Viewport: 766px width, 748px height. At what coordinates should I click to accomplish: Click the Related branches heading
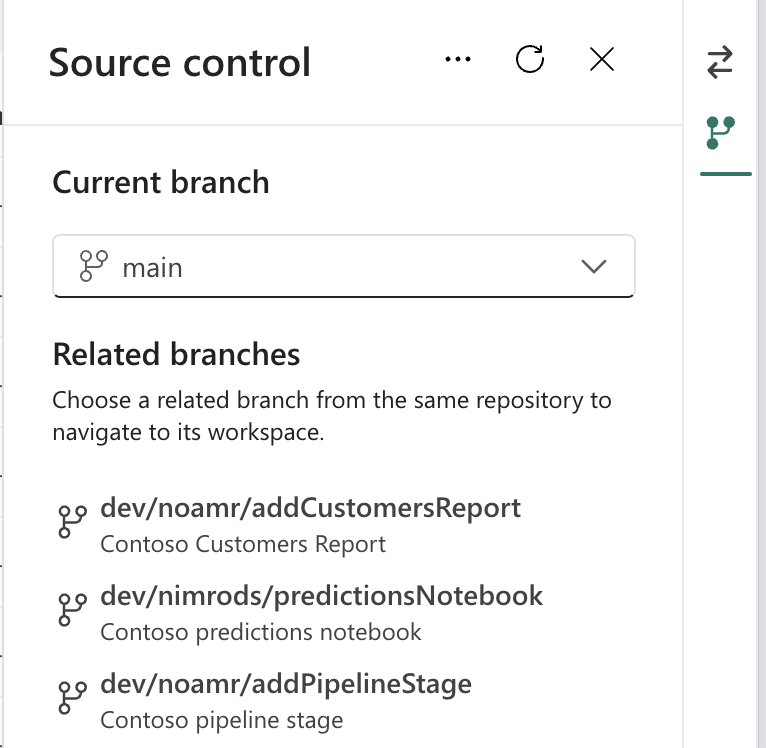[x=176, y=354]
